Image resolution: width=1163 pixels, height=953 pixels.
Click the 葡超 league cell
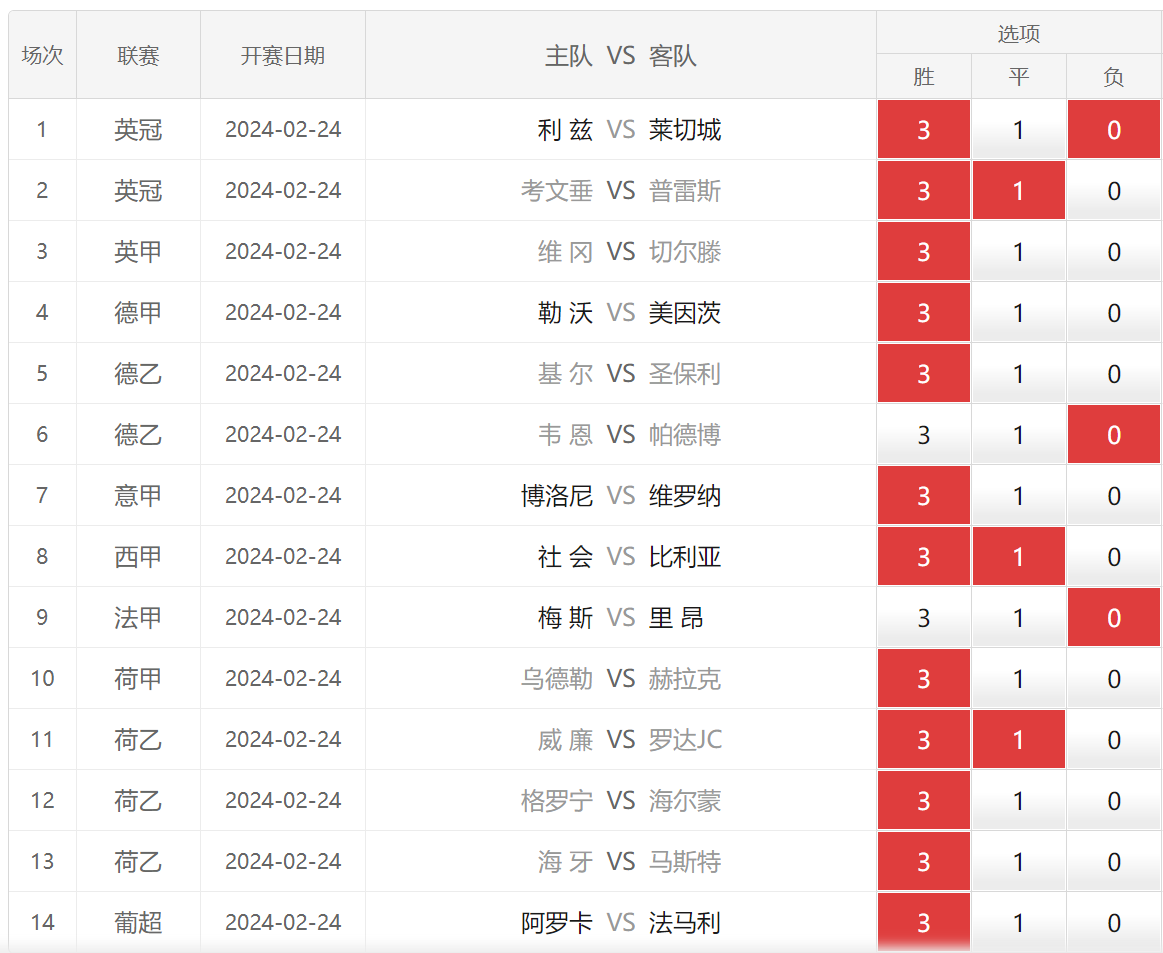coord(138,922)
